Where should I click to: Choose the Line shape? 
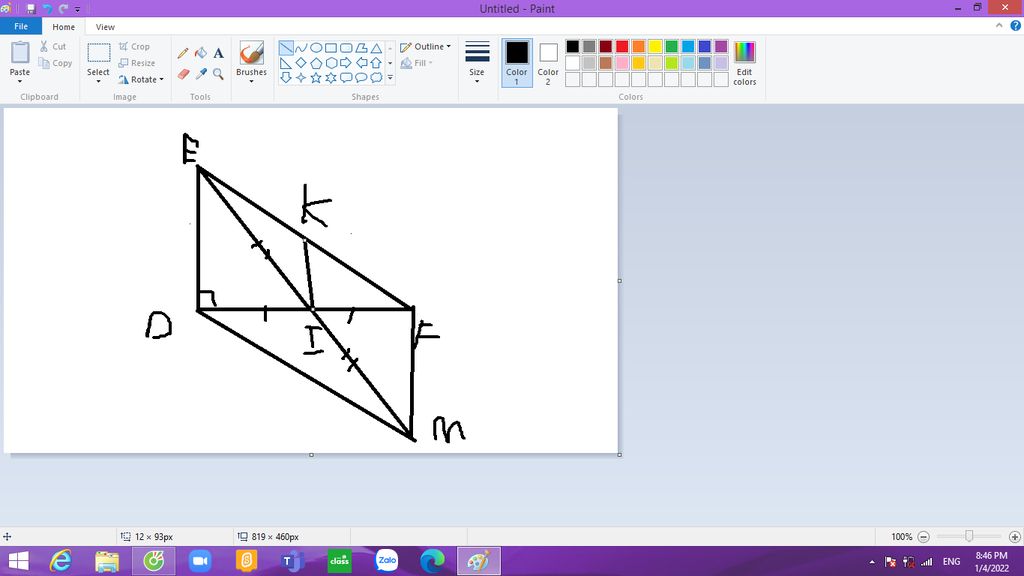coord(286,48)
